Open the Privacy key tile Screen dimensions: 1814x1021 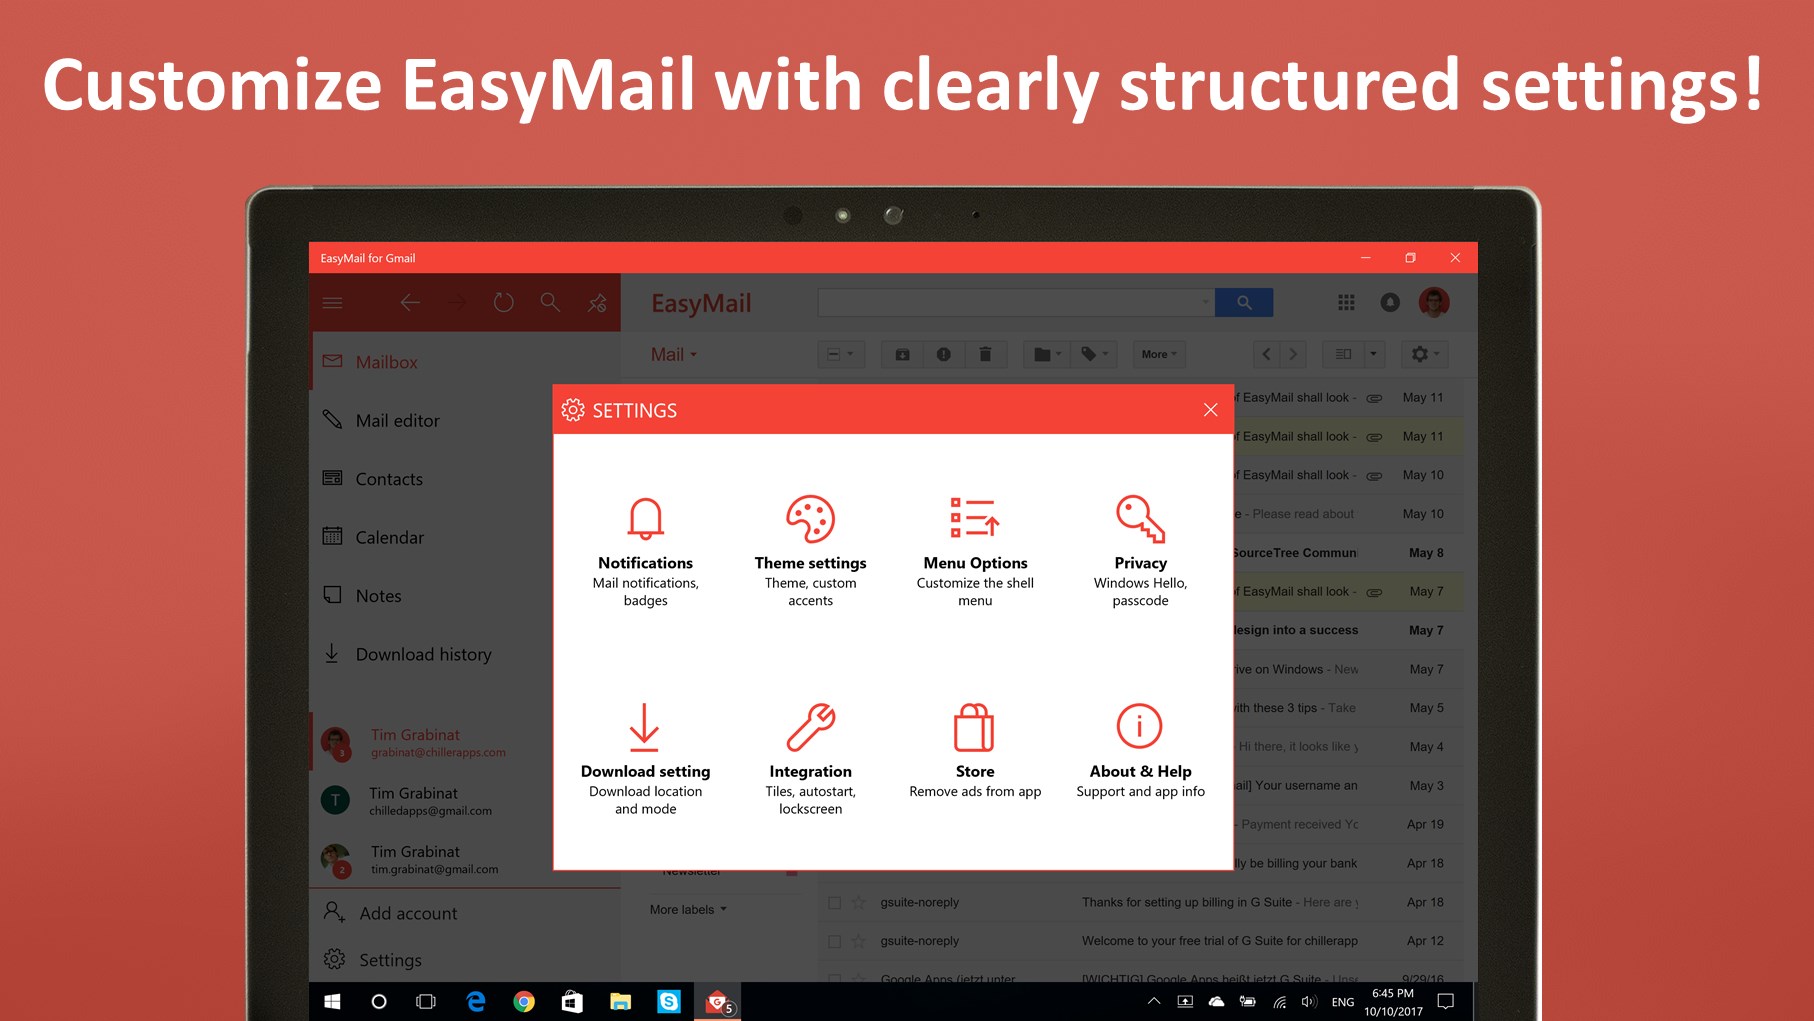click(x=1141, y=551)
